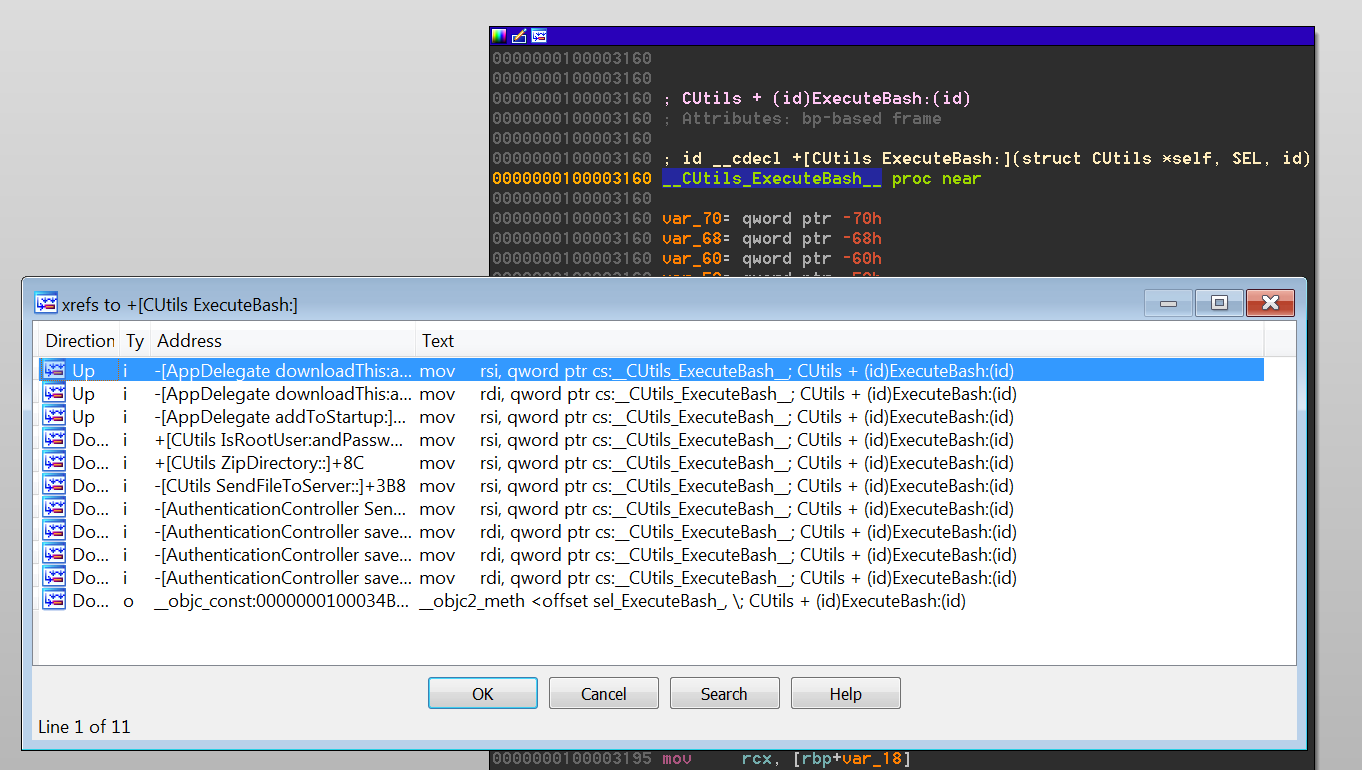Click type 'o' in __objc_const row
Image resolution: width=1362 pixels, height=770 pixels.
point(128,601)
